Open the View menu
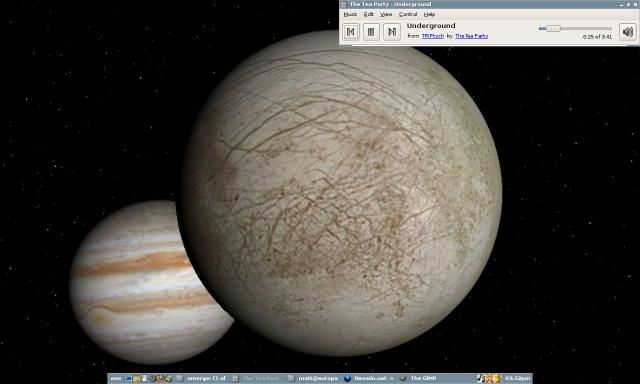The width and height of the screenshot is (640, 384). 386,14
